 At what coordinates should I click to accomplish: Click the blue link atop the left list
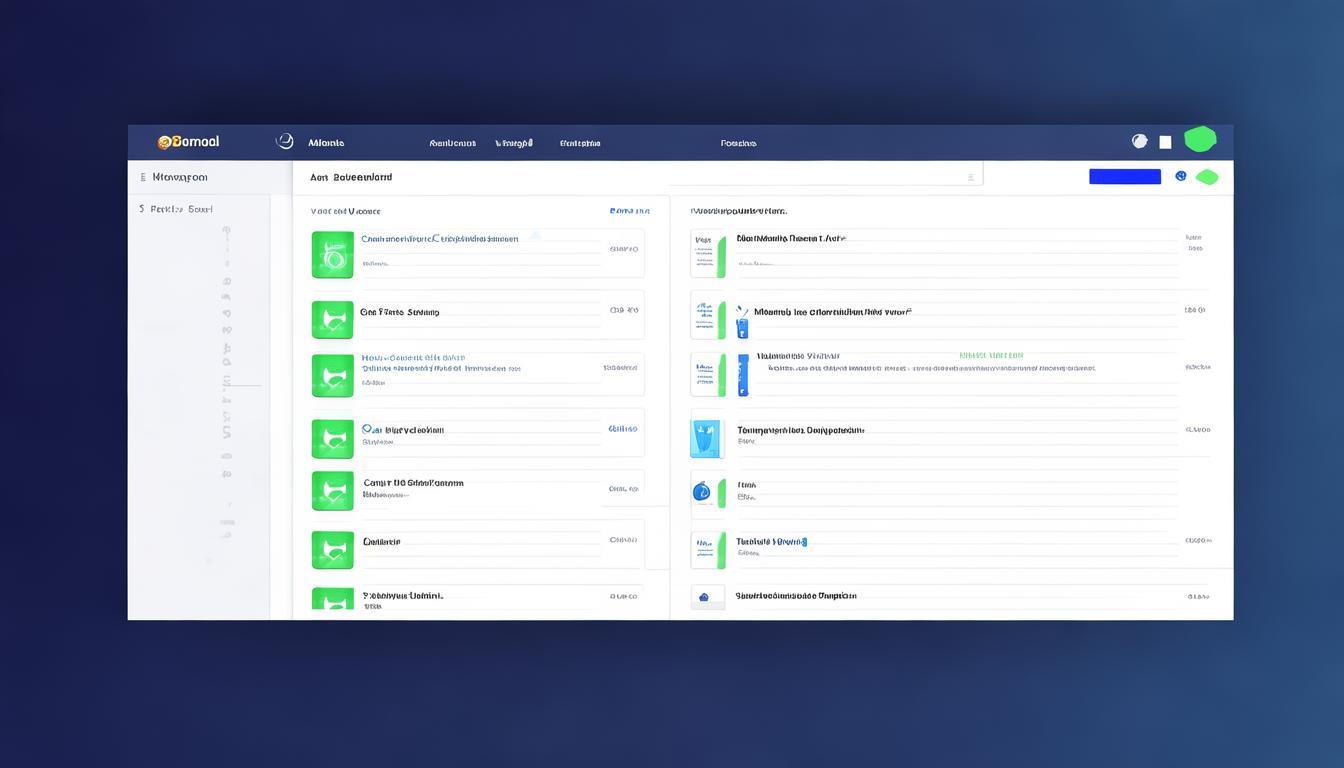pyautogui.click(x=629, y=211)
